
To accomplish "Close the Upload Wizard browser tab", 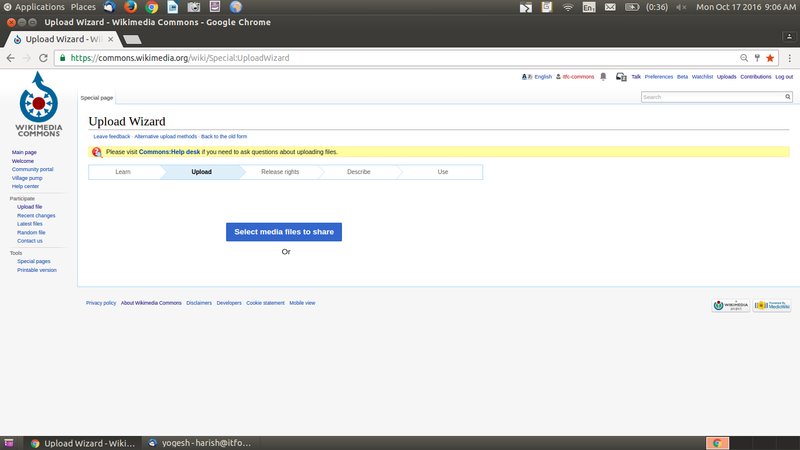I will (x=111, y=39).
